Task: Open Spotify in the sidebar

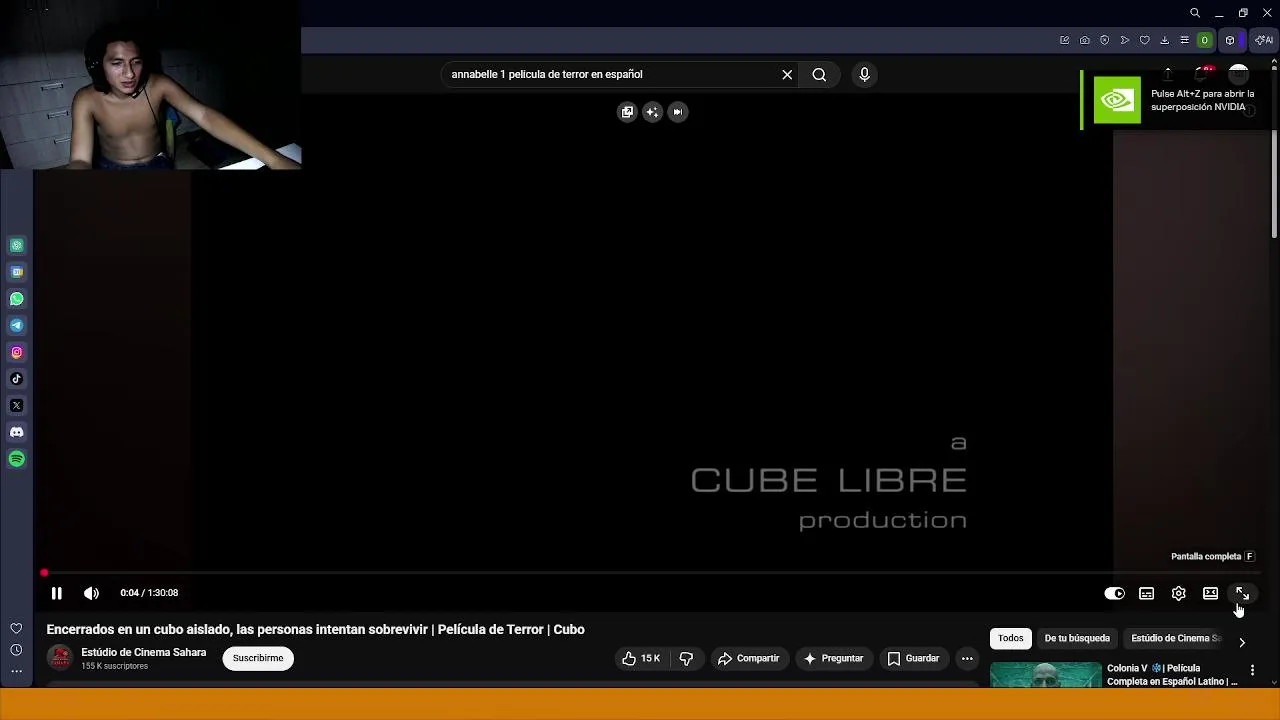Action: click(17, 459)
